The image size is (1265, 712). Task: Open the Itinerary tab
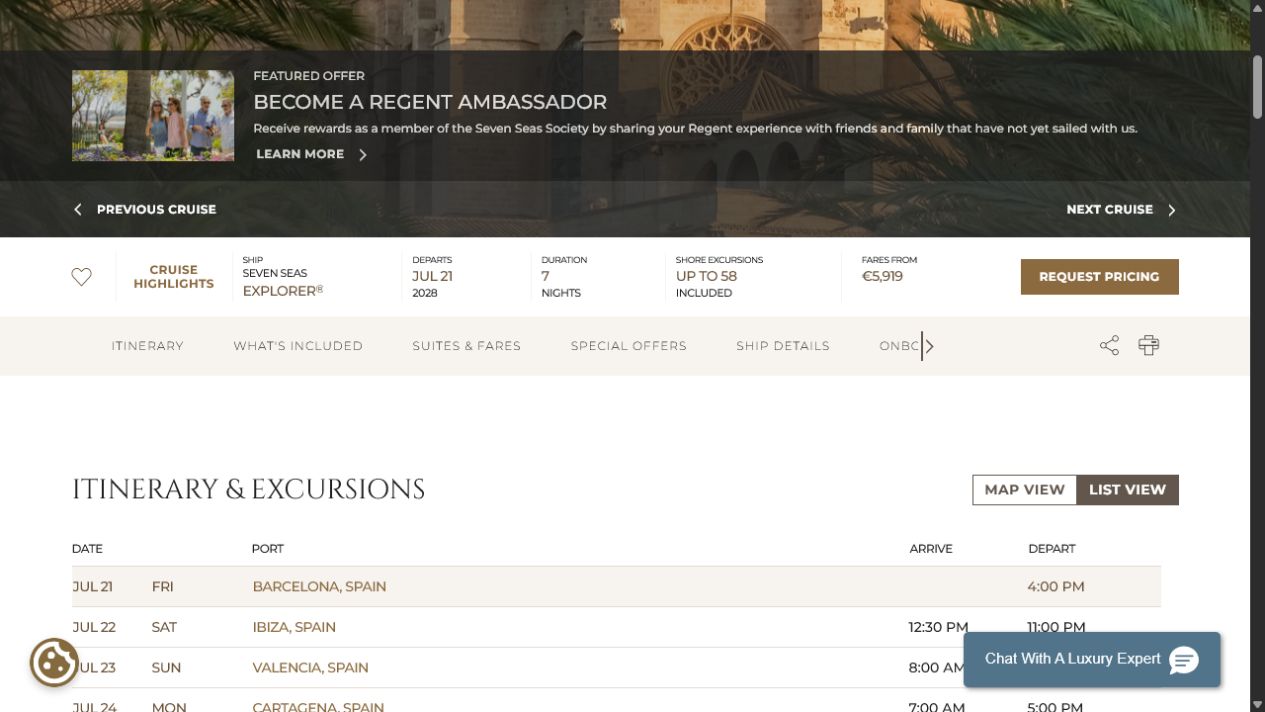coord(148,346)
